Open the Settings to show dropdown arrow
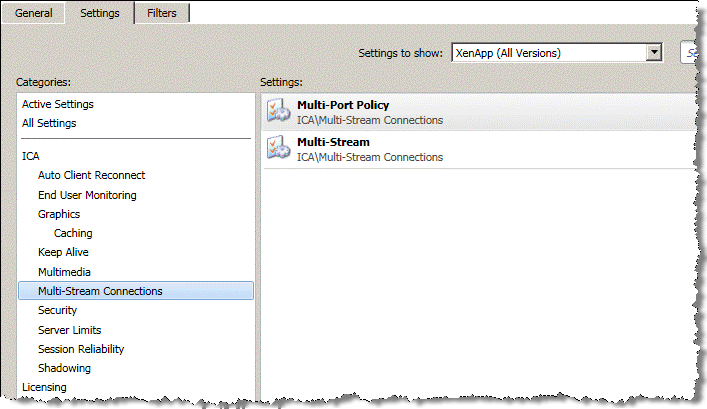The image size is (707, 409). pyautogui.click(x=654, y=53)
